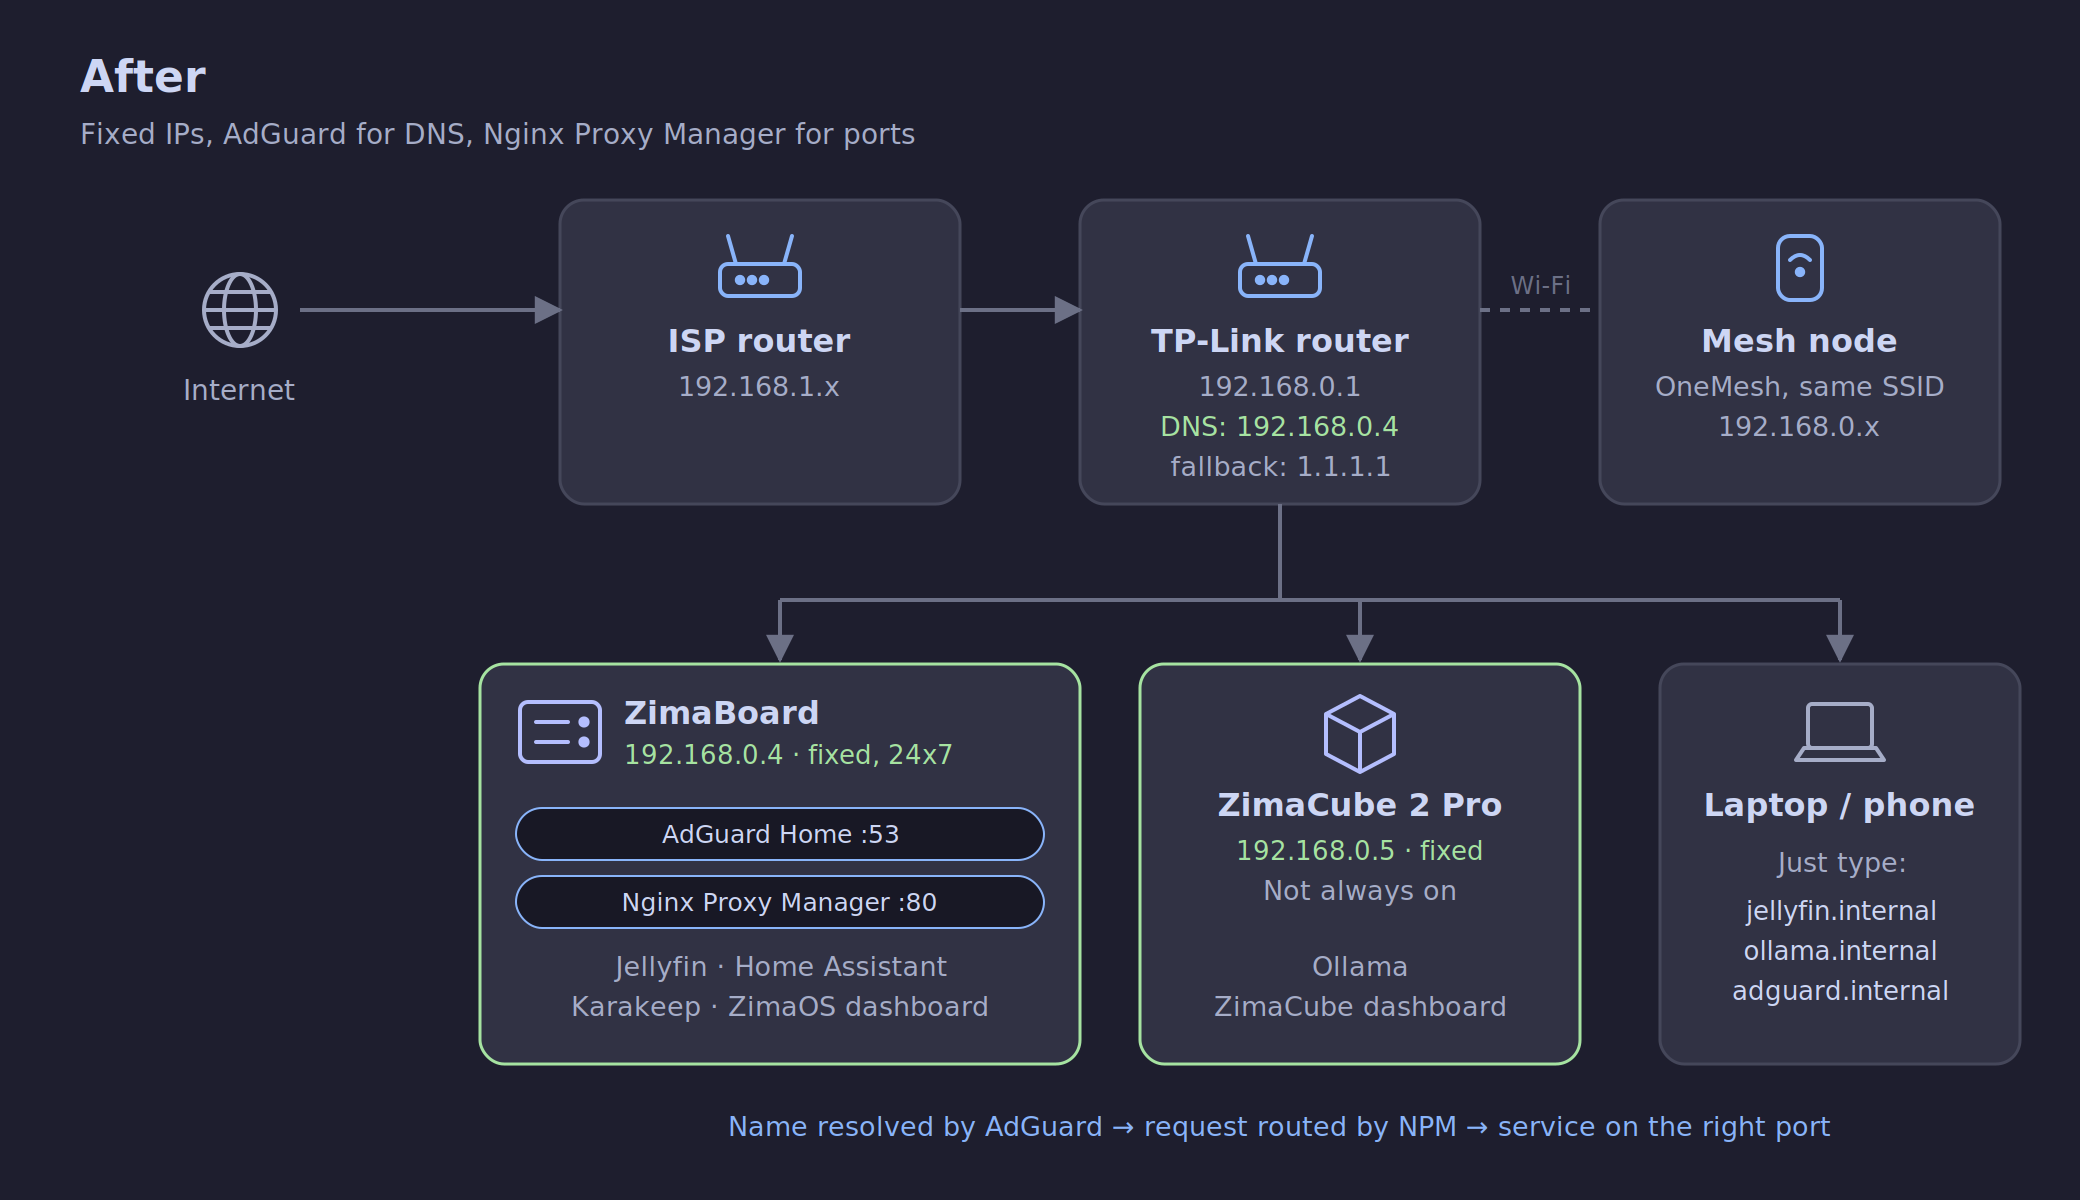Click the Wi-Fi label on the dashed link

click(x=1540, y=285)
